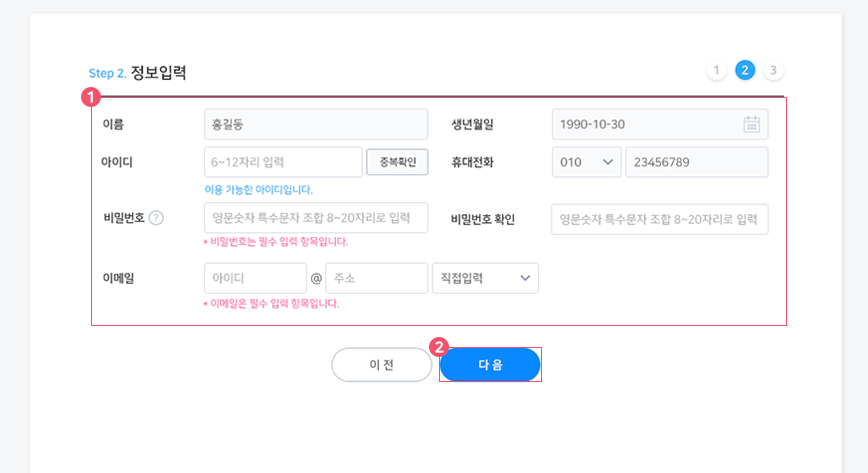This screenshot has width=868, height=473.
Task: Click the 이전 previous button
Action: [381, 364]
